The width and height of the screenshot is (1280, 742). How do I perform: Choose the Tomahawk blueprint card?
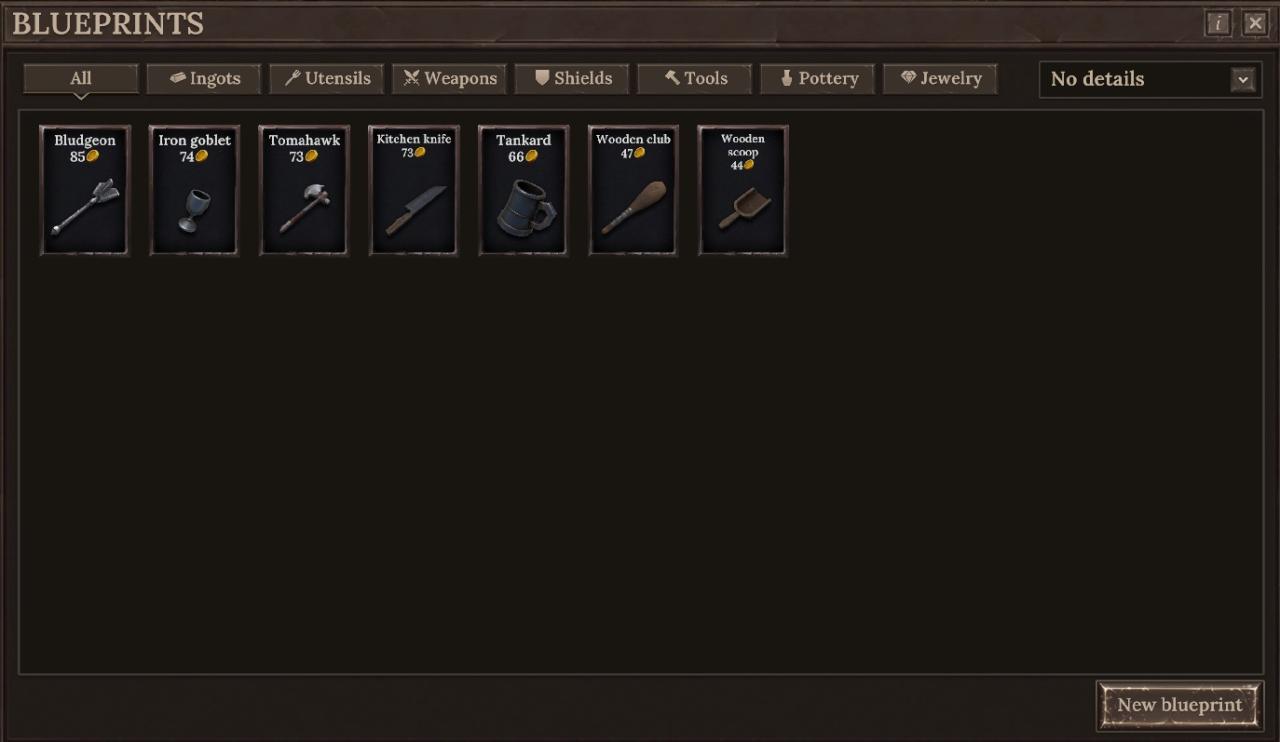[x=304, y=190]
